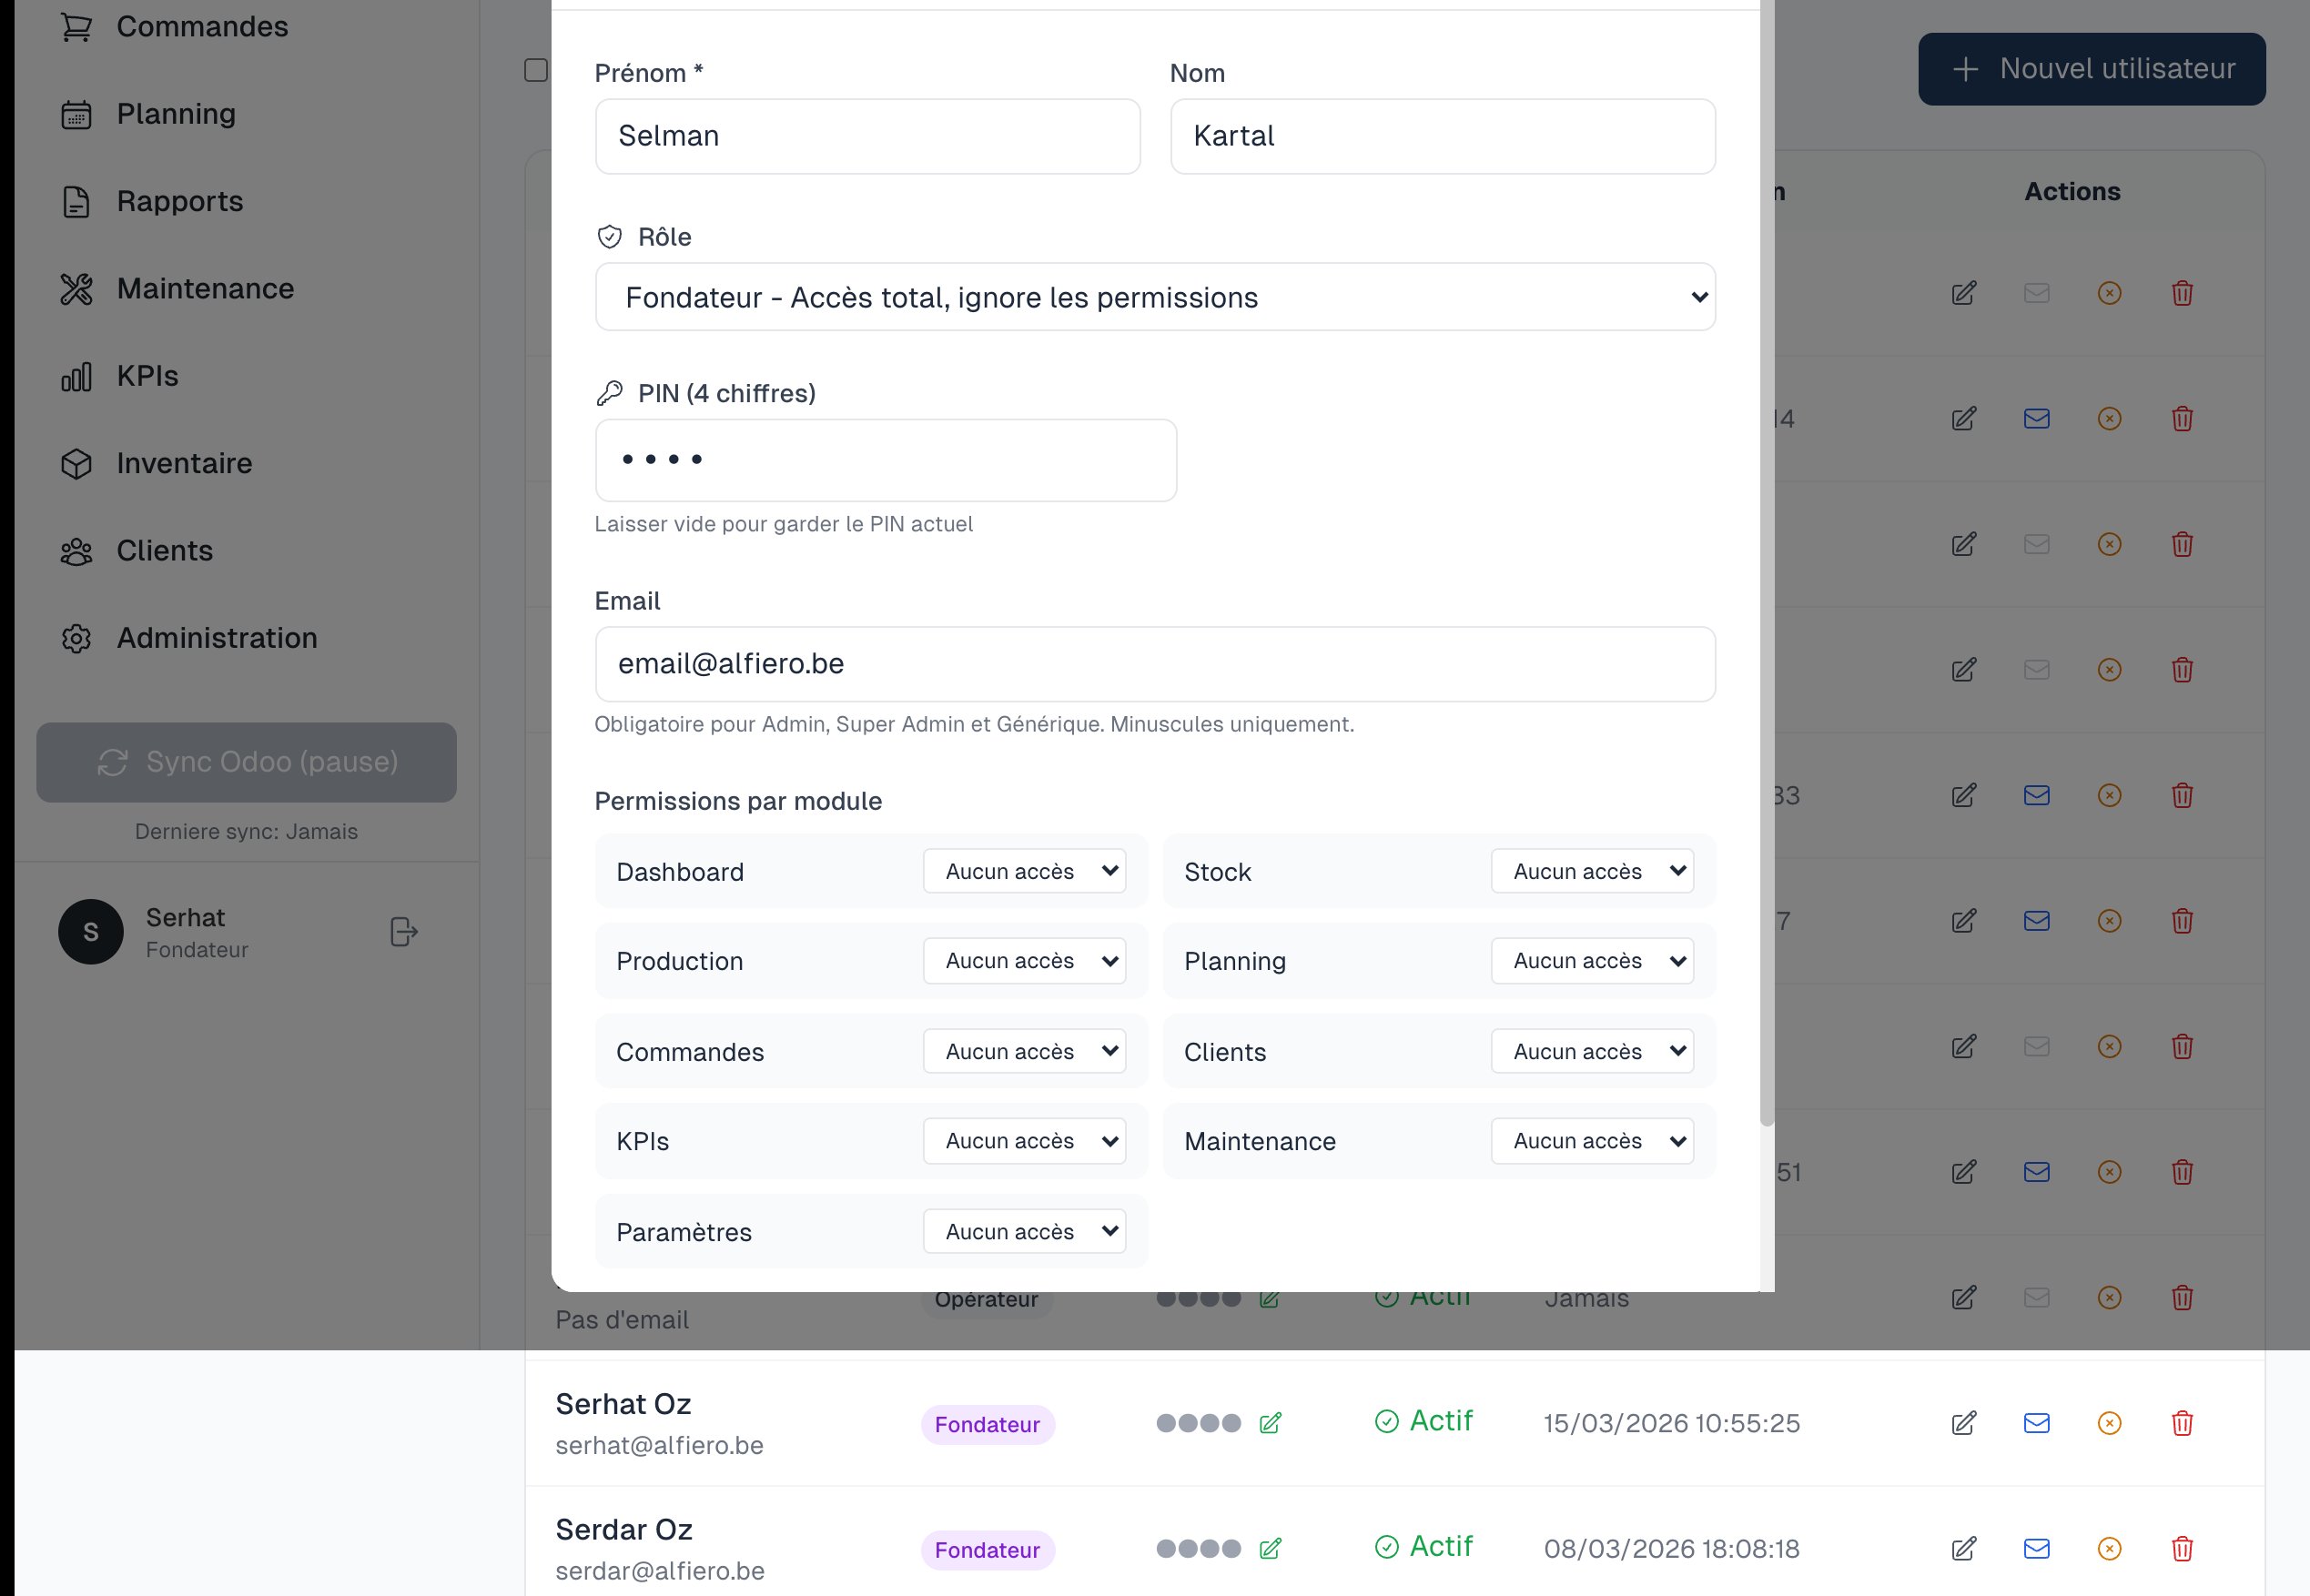The height and width of the screenshot is (1596, 2310).
Task: Click trash icon in Serdar Oz row
Action: point(2182,1548)
